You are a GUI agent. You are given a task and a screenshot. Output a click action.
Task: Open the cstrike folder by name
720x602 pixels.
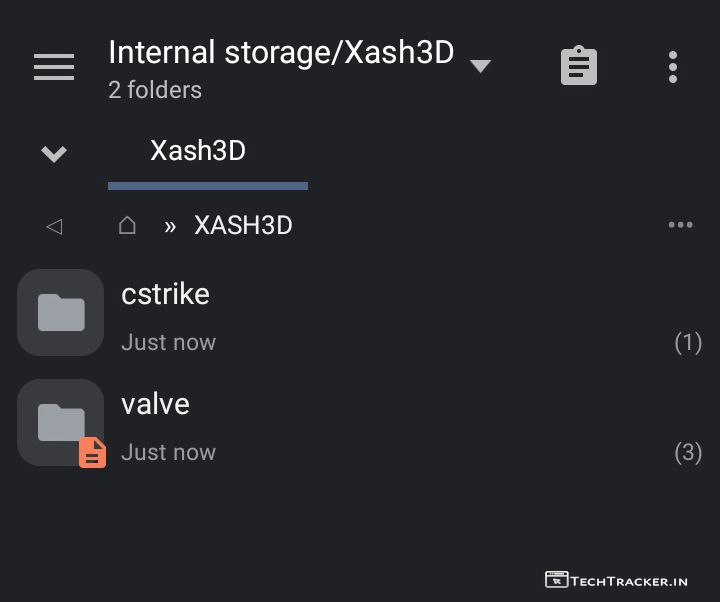tap(165, 294)
